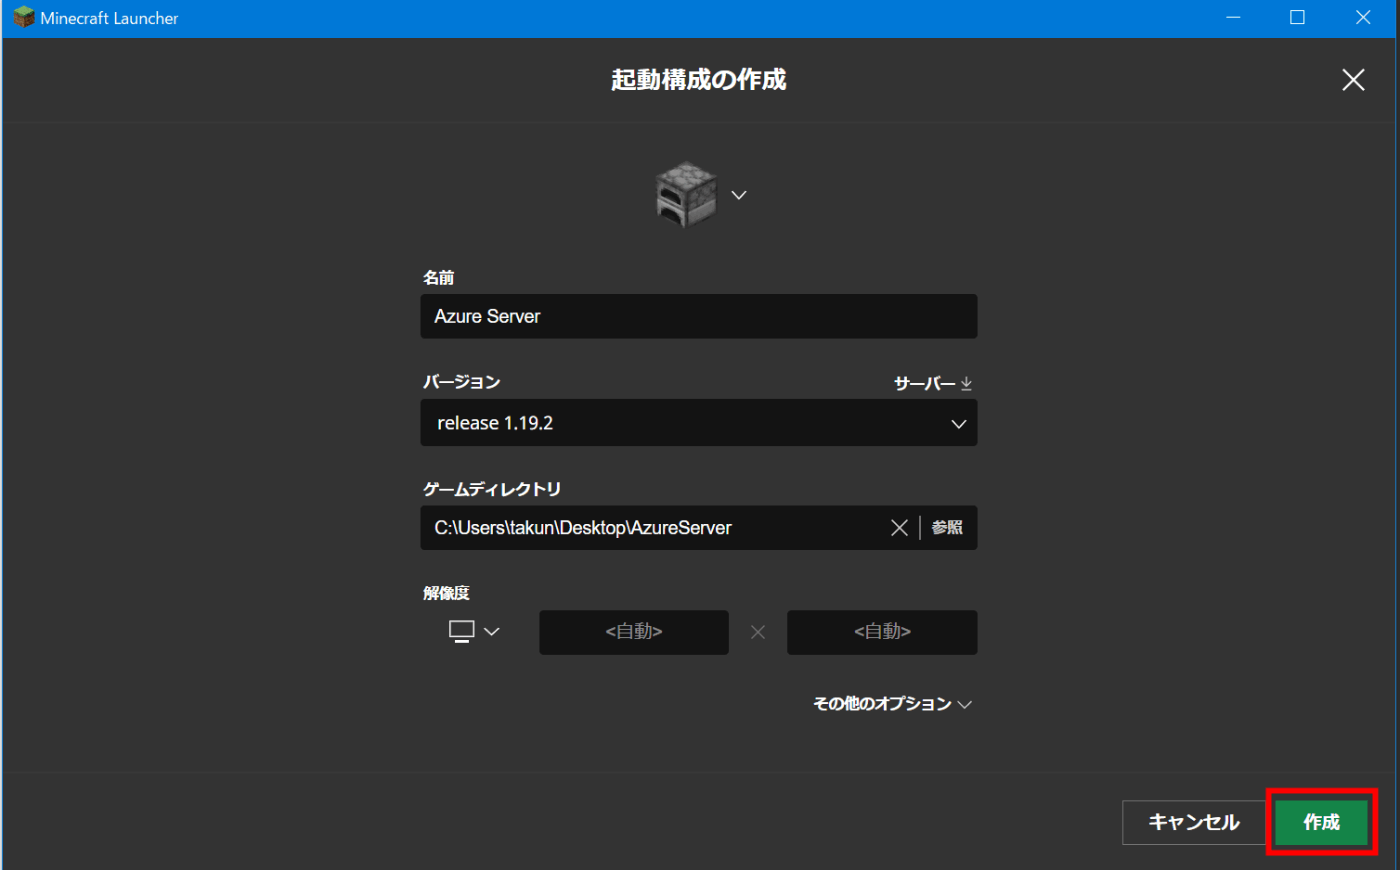Click the Name field containing Azure Server
The width and height of the screenshot is (1400, 870).
coord(699,316)
